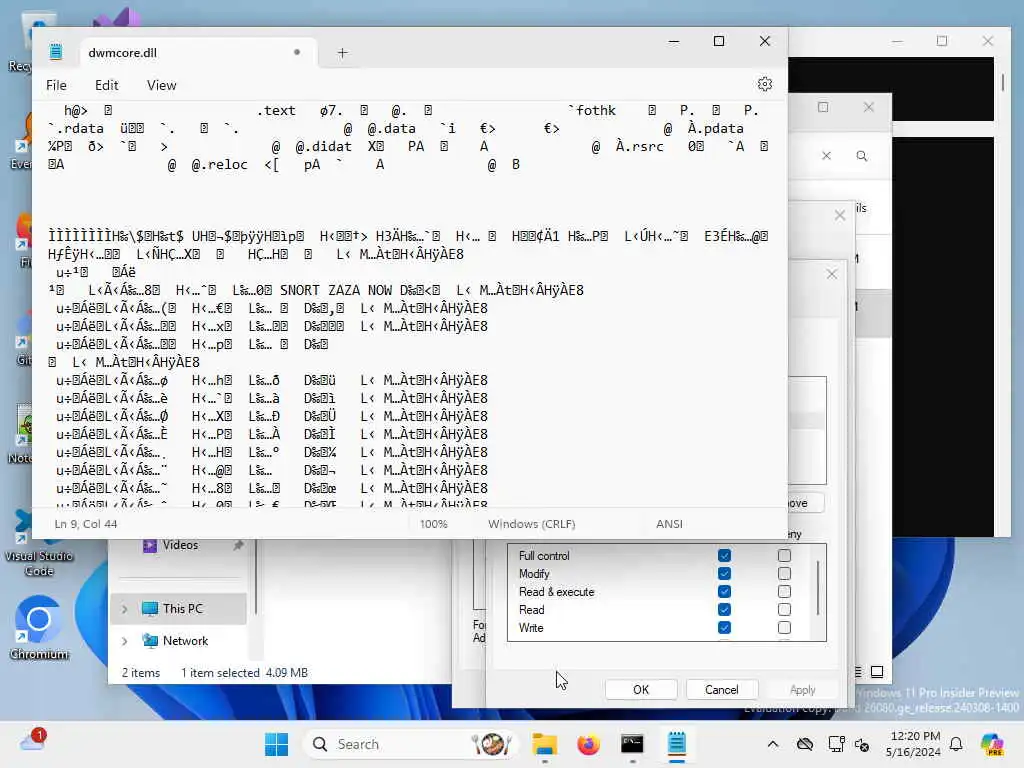Click the muted volume tray icon
The image size is (1024, 768).
coord(862,744)
